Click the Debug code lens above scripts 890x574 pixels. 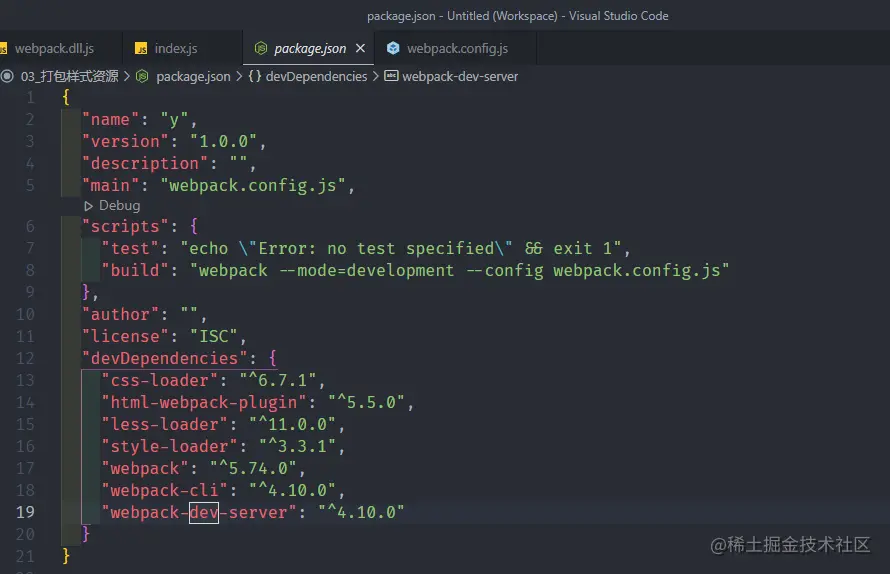(x=119, y=206)
